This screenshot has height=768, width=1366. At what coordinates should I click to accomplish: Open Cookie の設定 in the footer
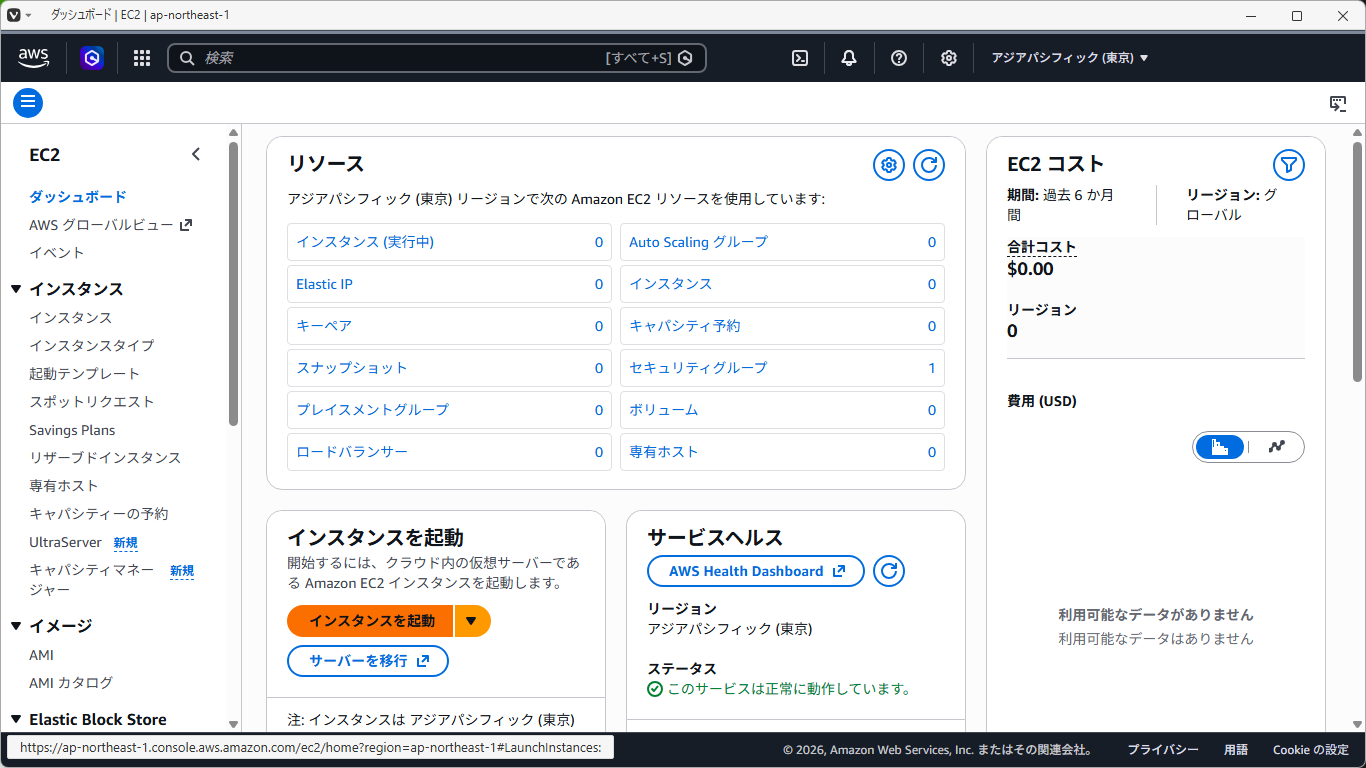point(1311,750)
